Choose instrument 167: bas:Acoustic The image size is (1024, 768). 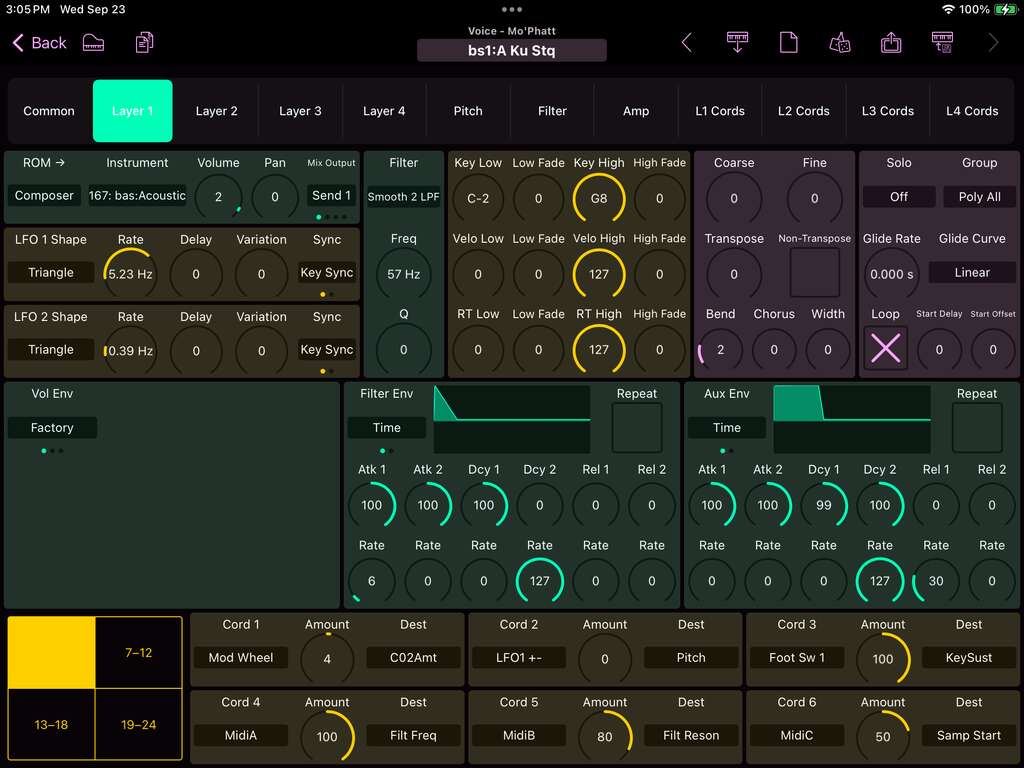137,195
